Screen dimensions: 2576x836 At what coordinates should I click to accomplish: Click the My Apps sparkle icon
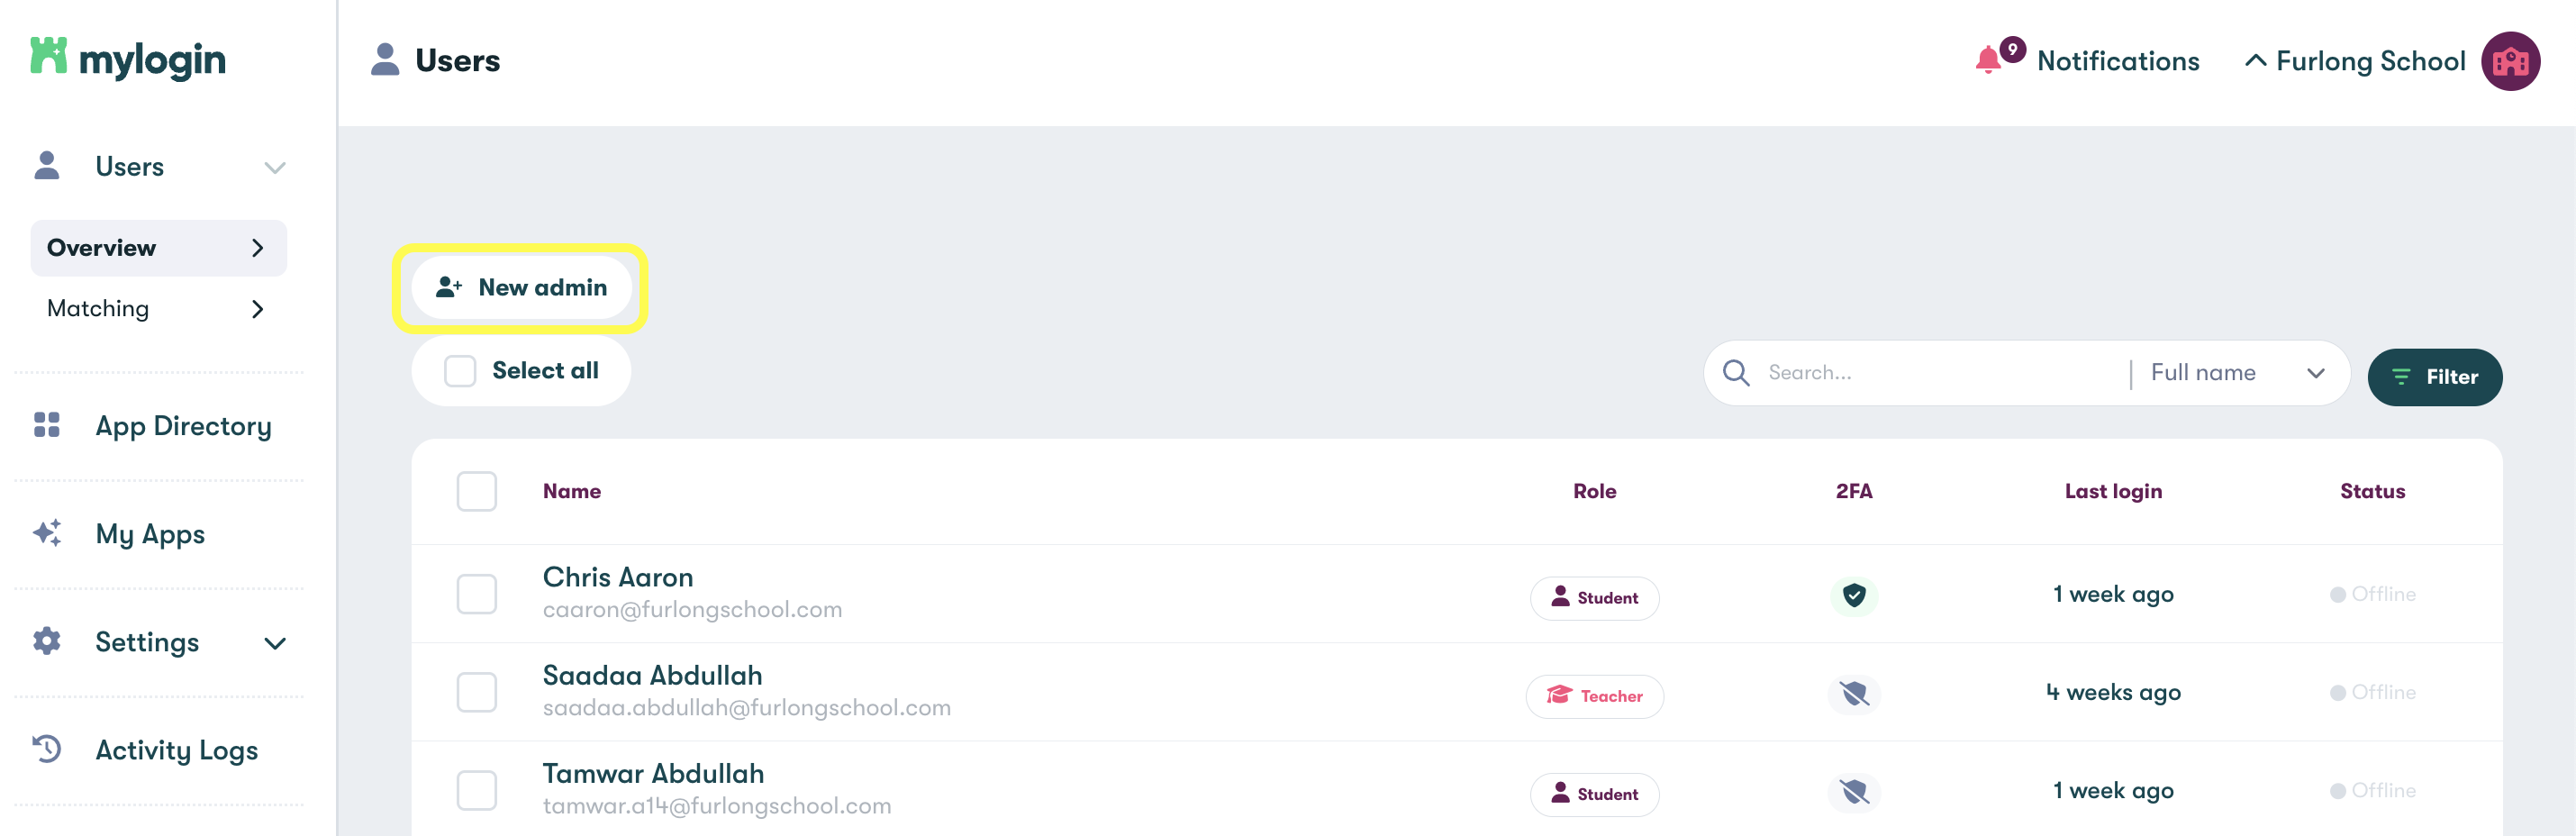point(47,533)
